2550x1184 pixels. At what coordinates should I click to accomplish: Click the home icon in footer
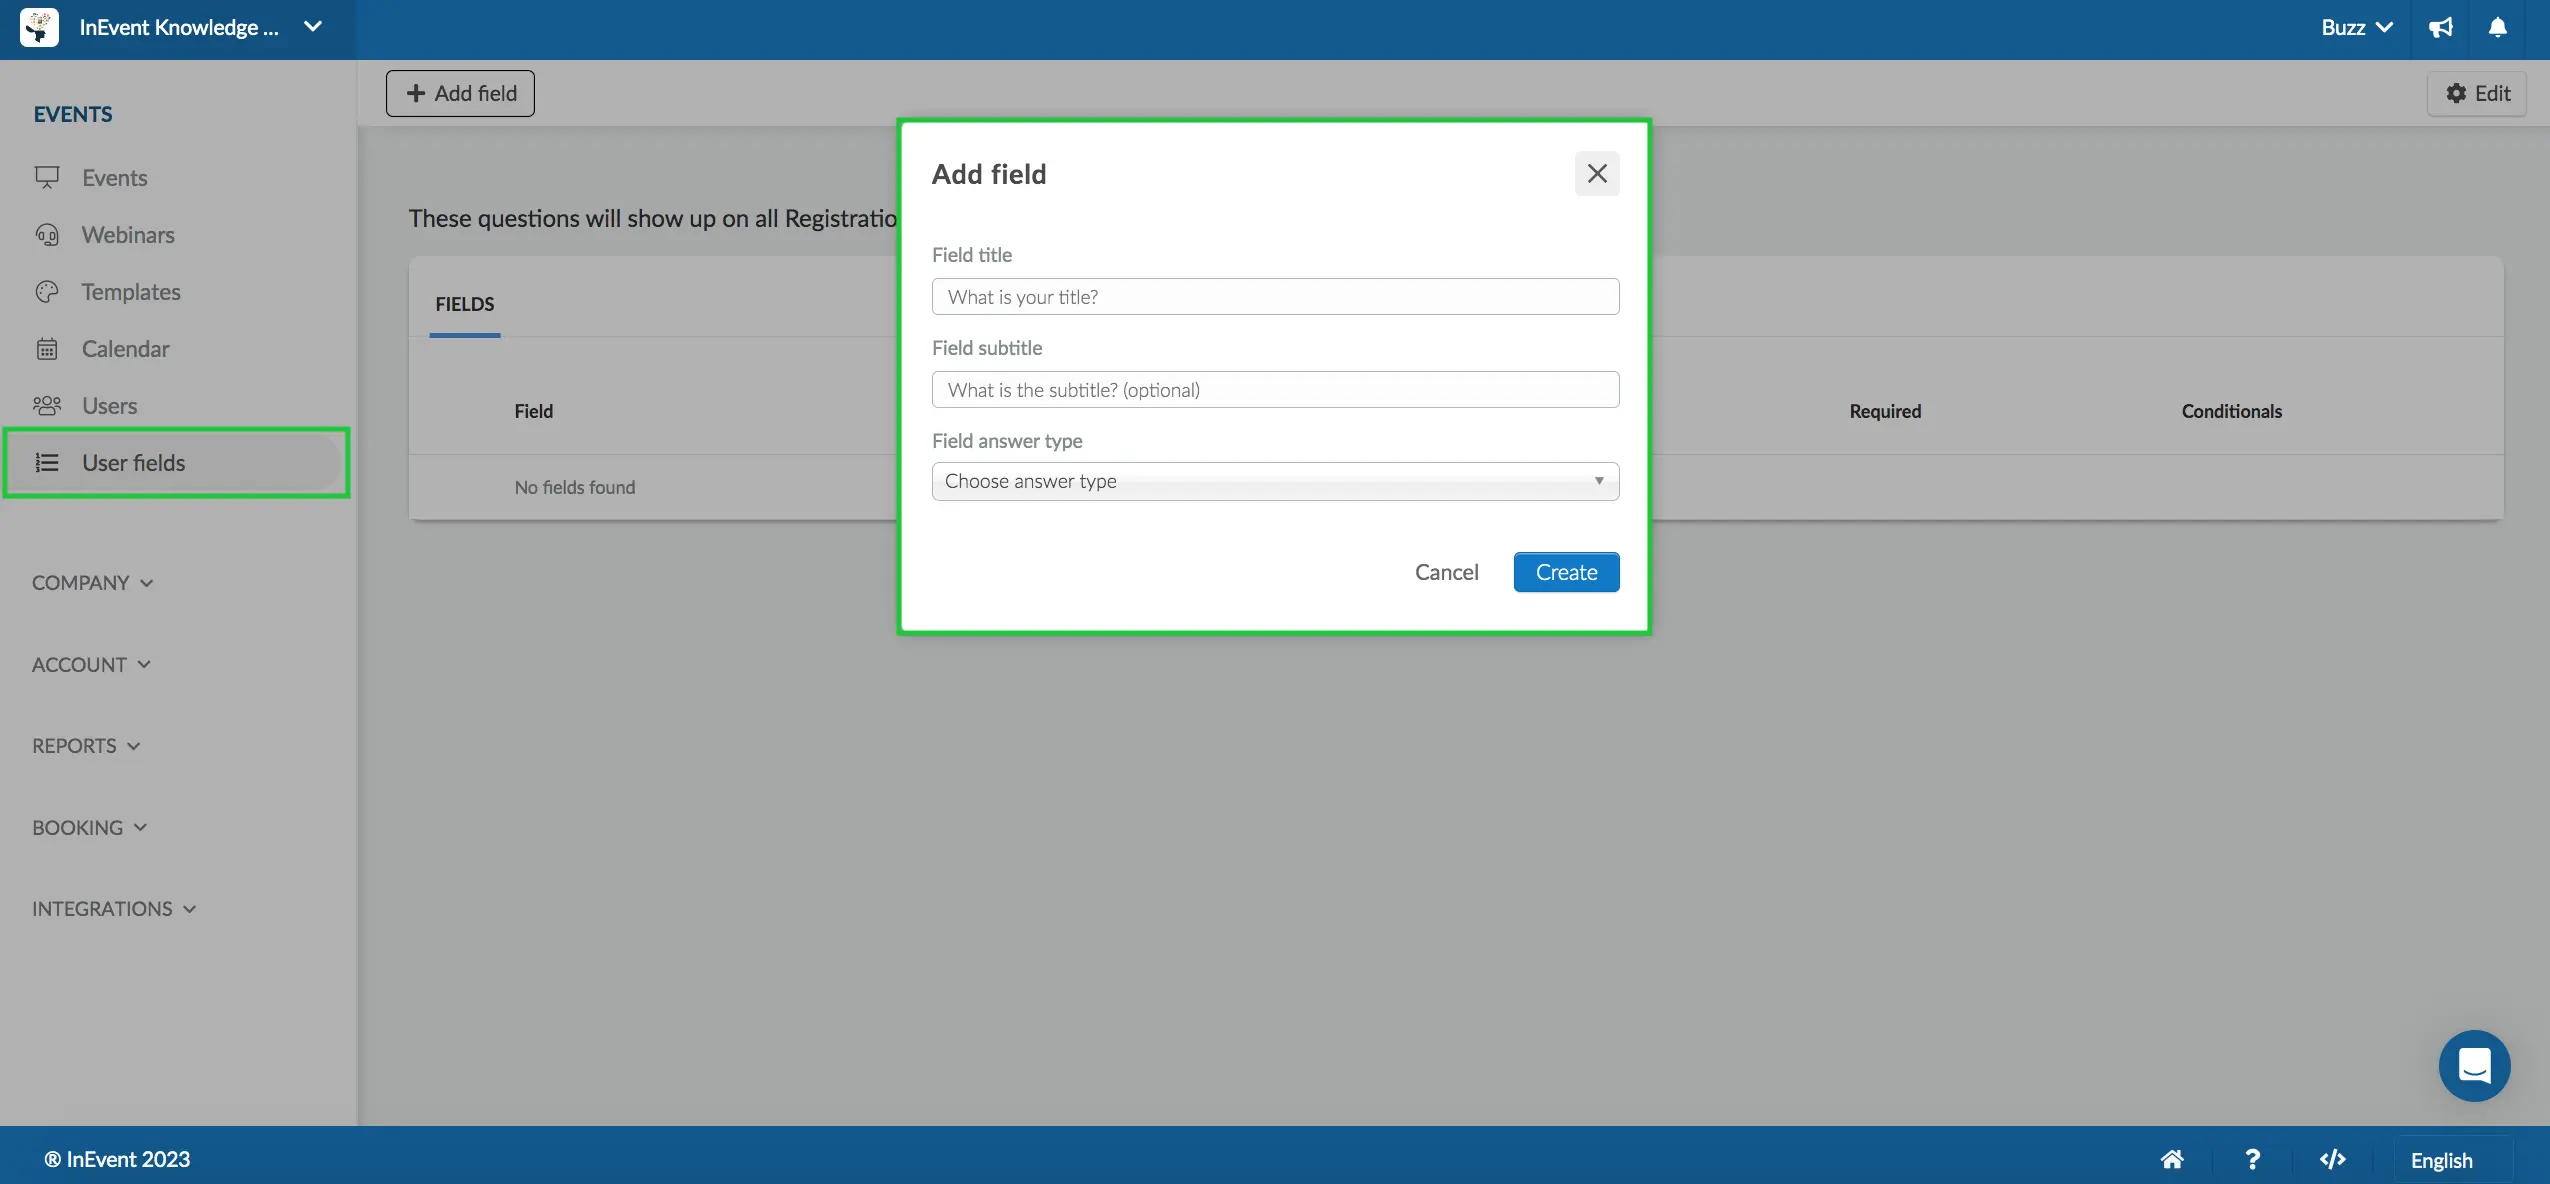coord(2173,1158)
